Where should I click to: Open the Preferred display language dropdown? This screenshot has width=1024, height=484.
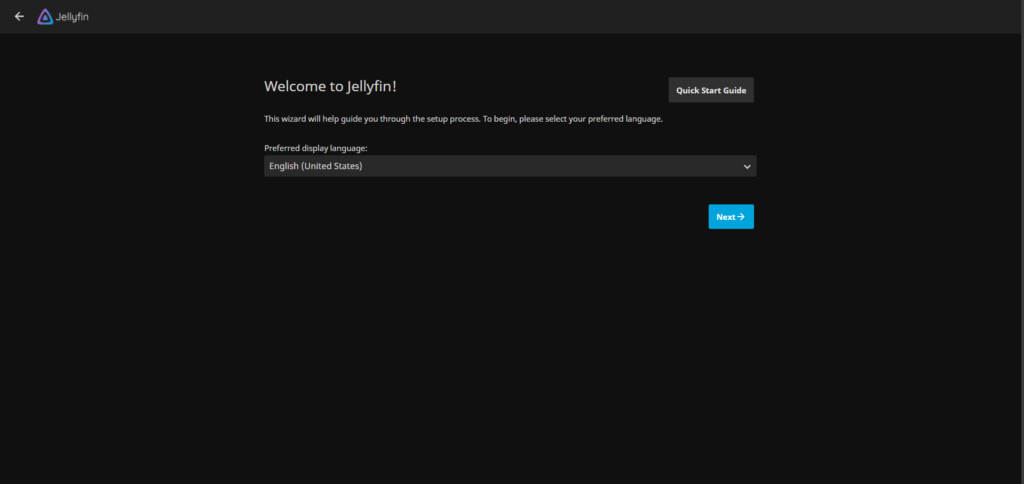click(x=510, y=166)
